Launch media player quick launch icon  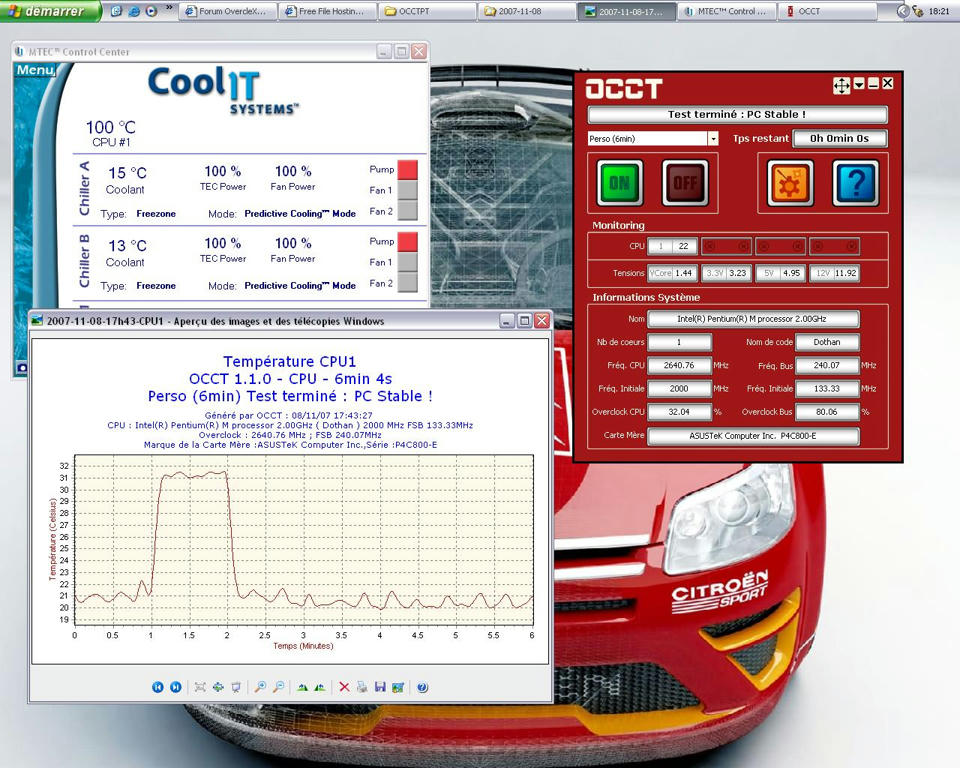151,11
